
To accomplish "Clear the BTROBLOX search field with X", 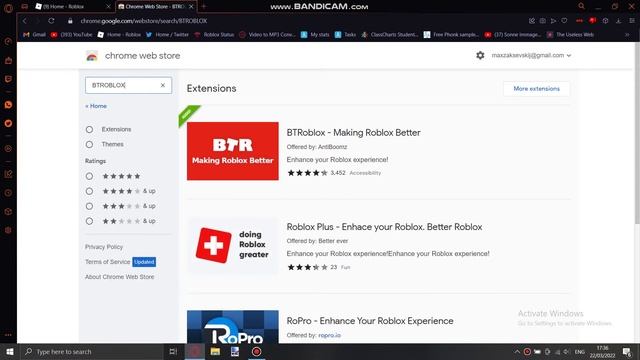I will coord(162,85).
